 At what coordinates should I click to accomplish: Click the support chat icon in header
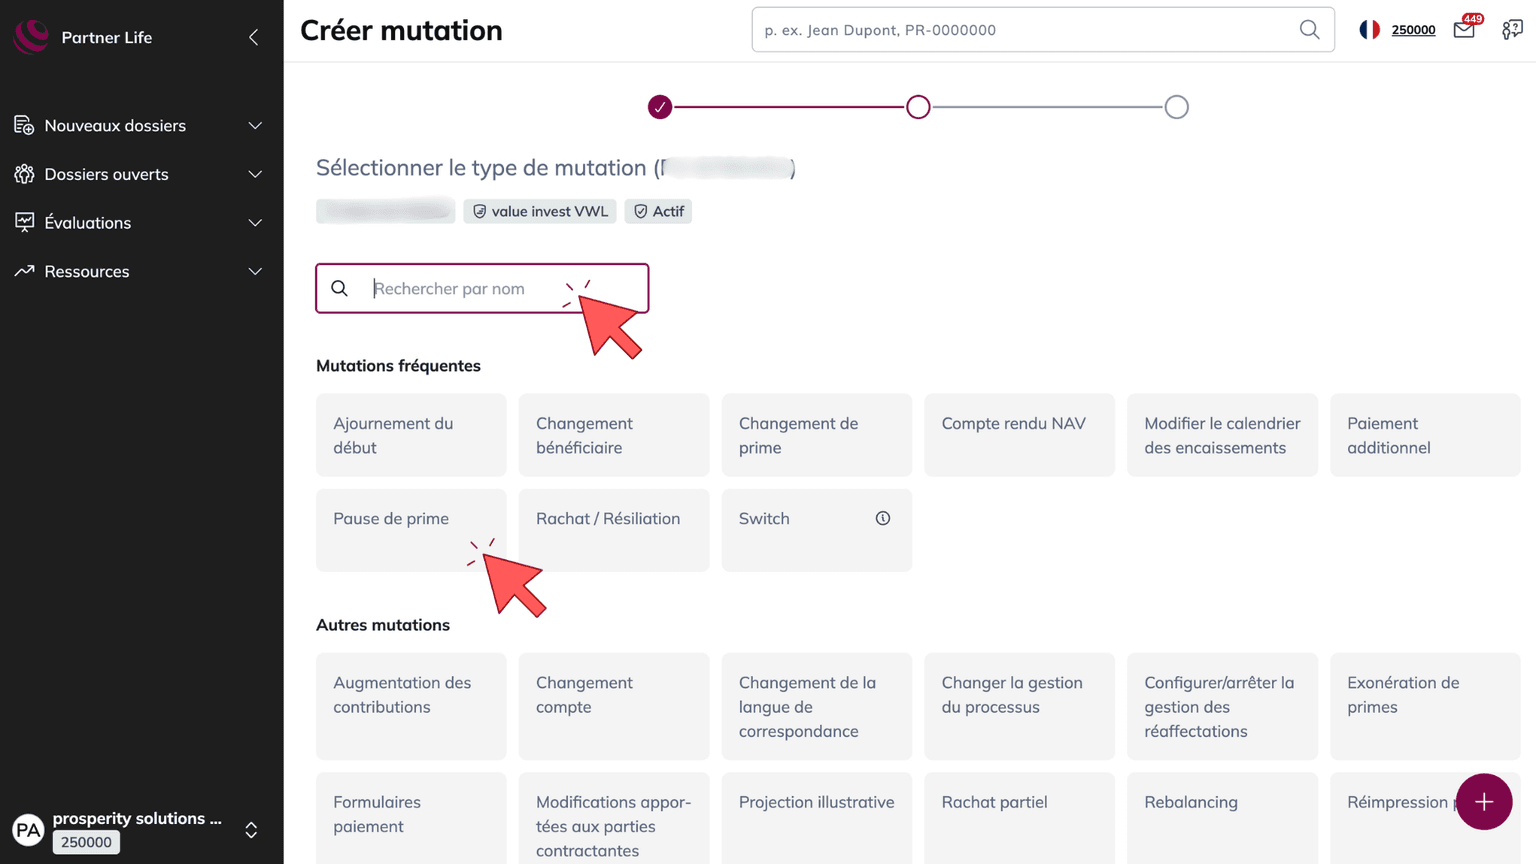tap(1512, 30)
